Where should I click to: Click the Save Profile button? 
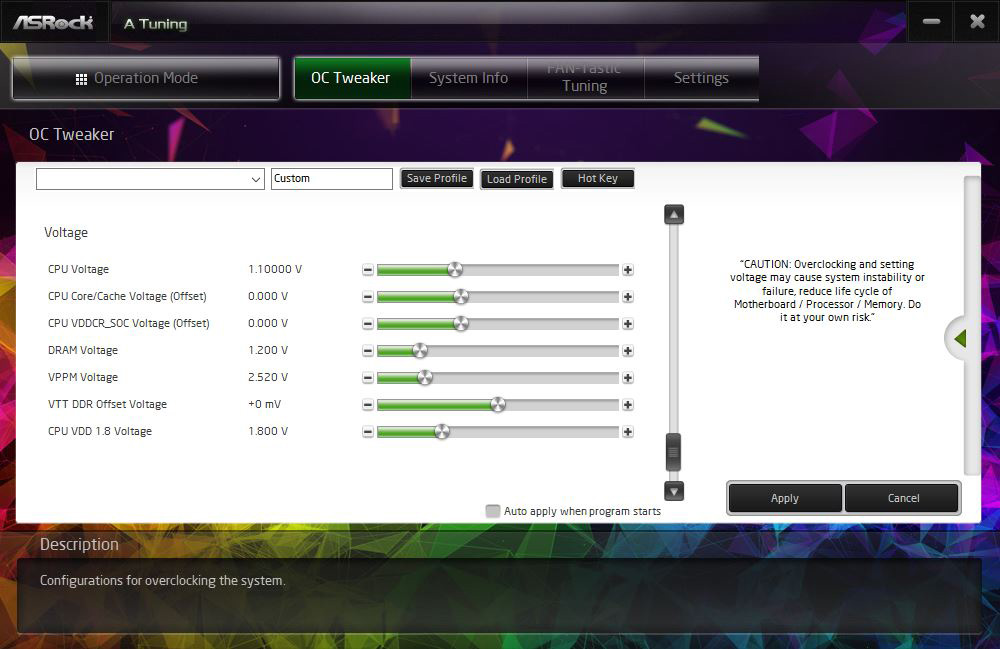(437, 179)
